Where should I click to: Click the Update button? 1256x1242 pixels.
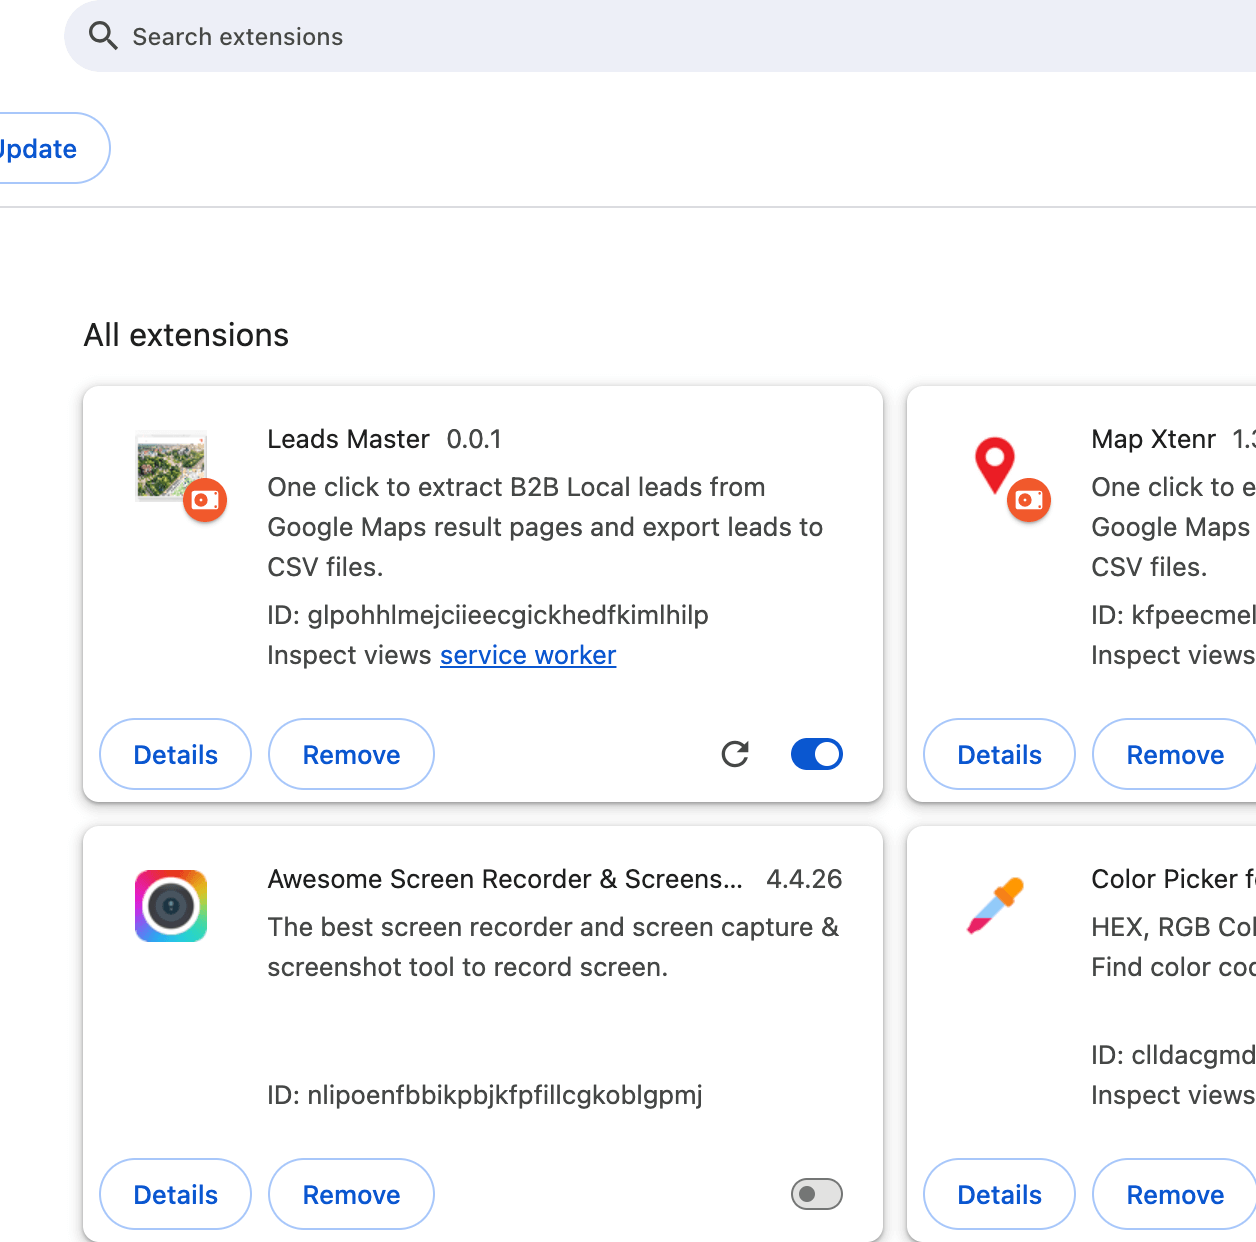click(x=45, y=148)
